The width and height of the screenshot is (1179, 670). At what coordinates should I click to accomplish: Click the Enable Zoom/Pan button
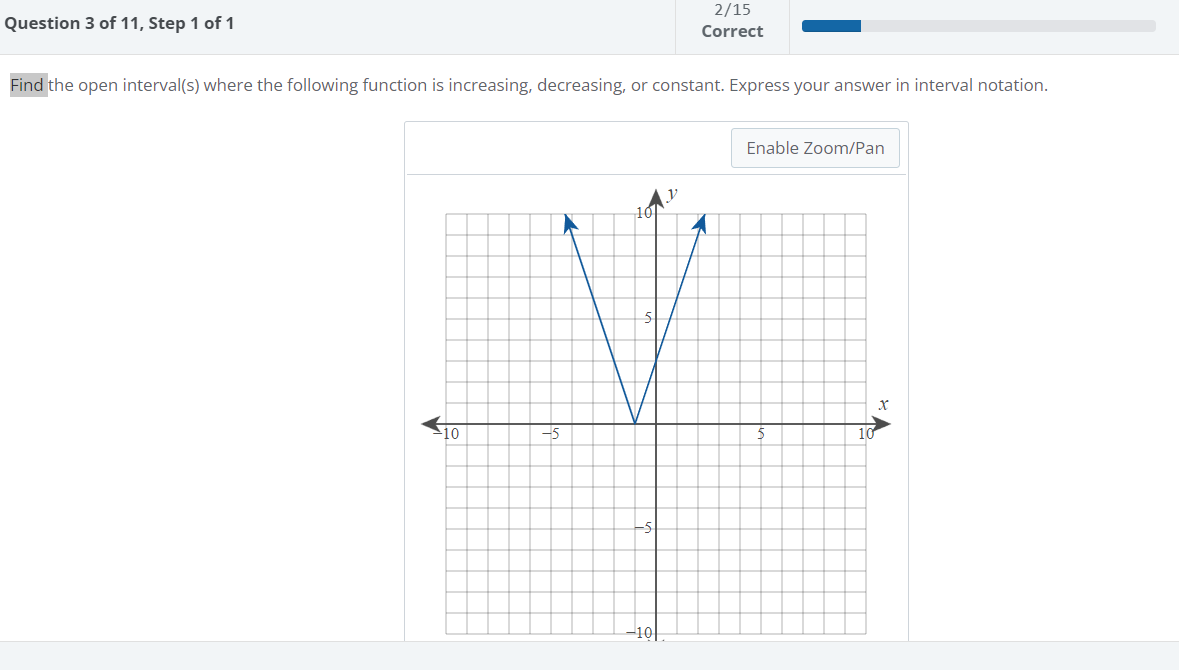pos(814,147)
